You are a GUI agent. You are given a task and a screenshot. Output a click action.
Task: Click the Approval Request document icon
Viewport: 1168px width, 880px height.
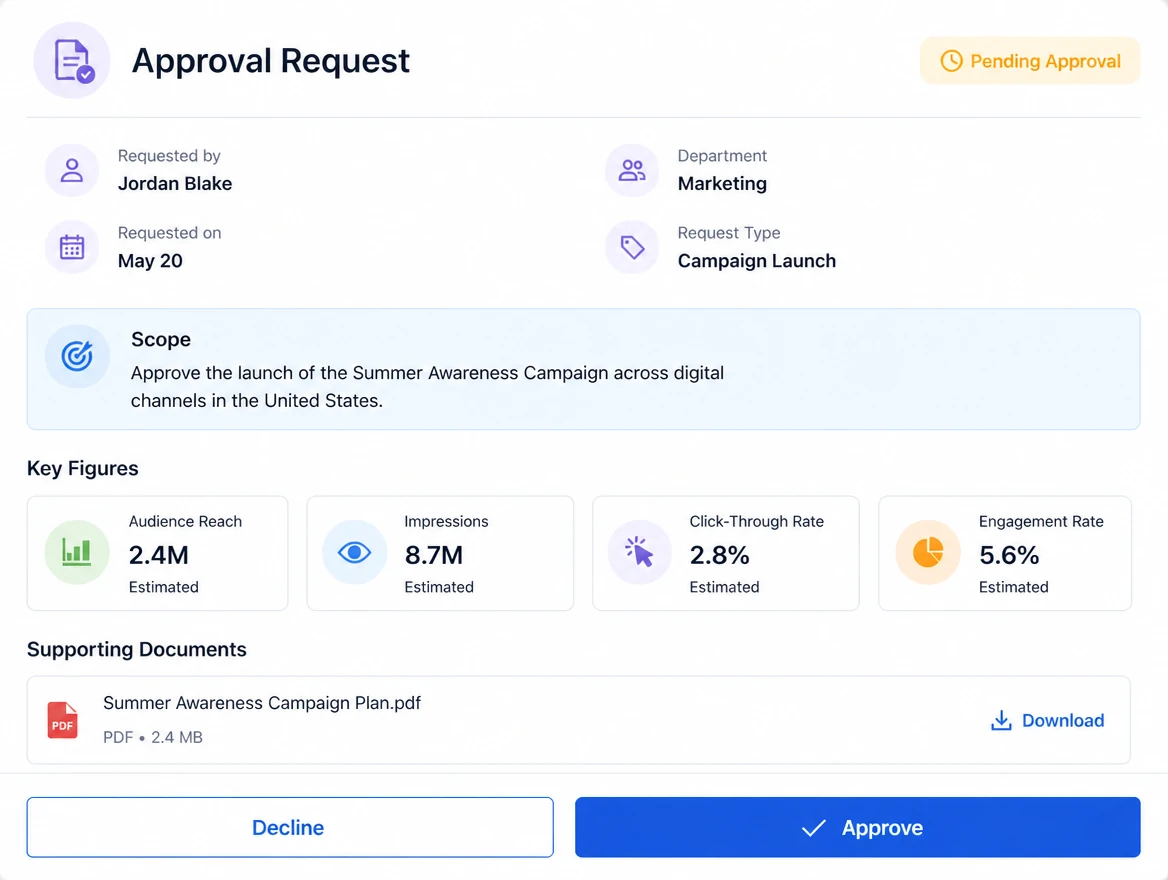(72, 60)
